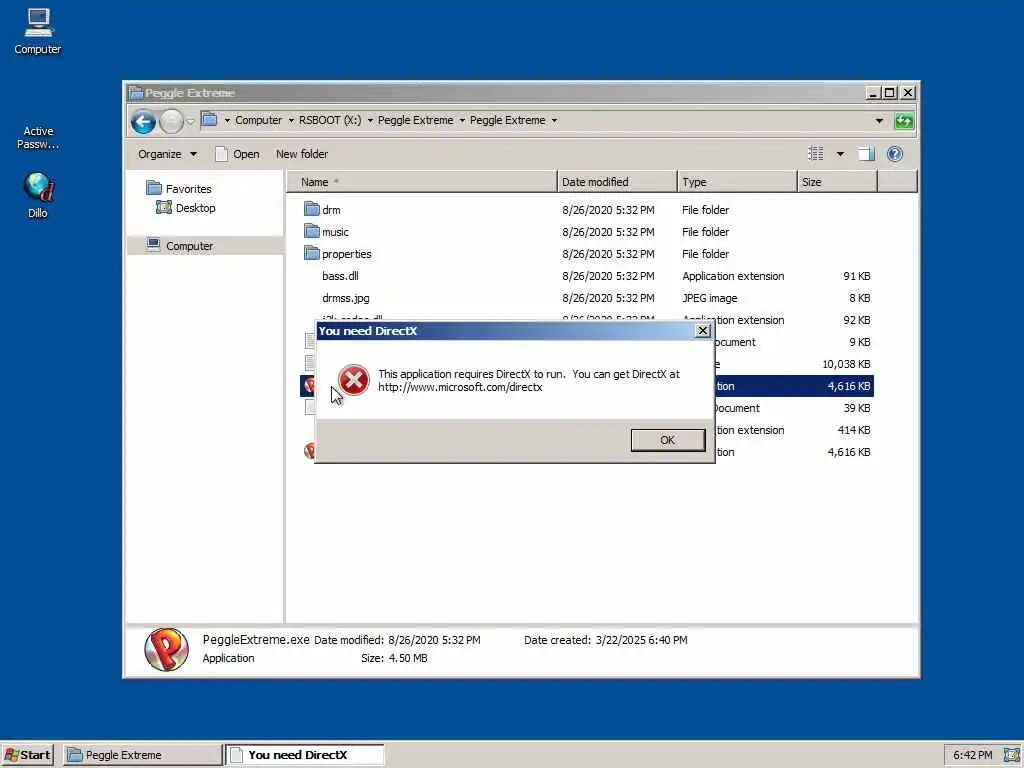Image resolution: width=1024 pixels, height=768 pixels.
Task: Select the drm folder
Action: [x=323, y=210]
